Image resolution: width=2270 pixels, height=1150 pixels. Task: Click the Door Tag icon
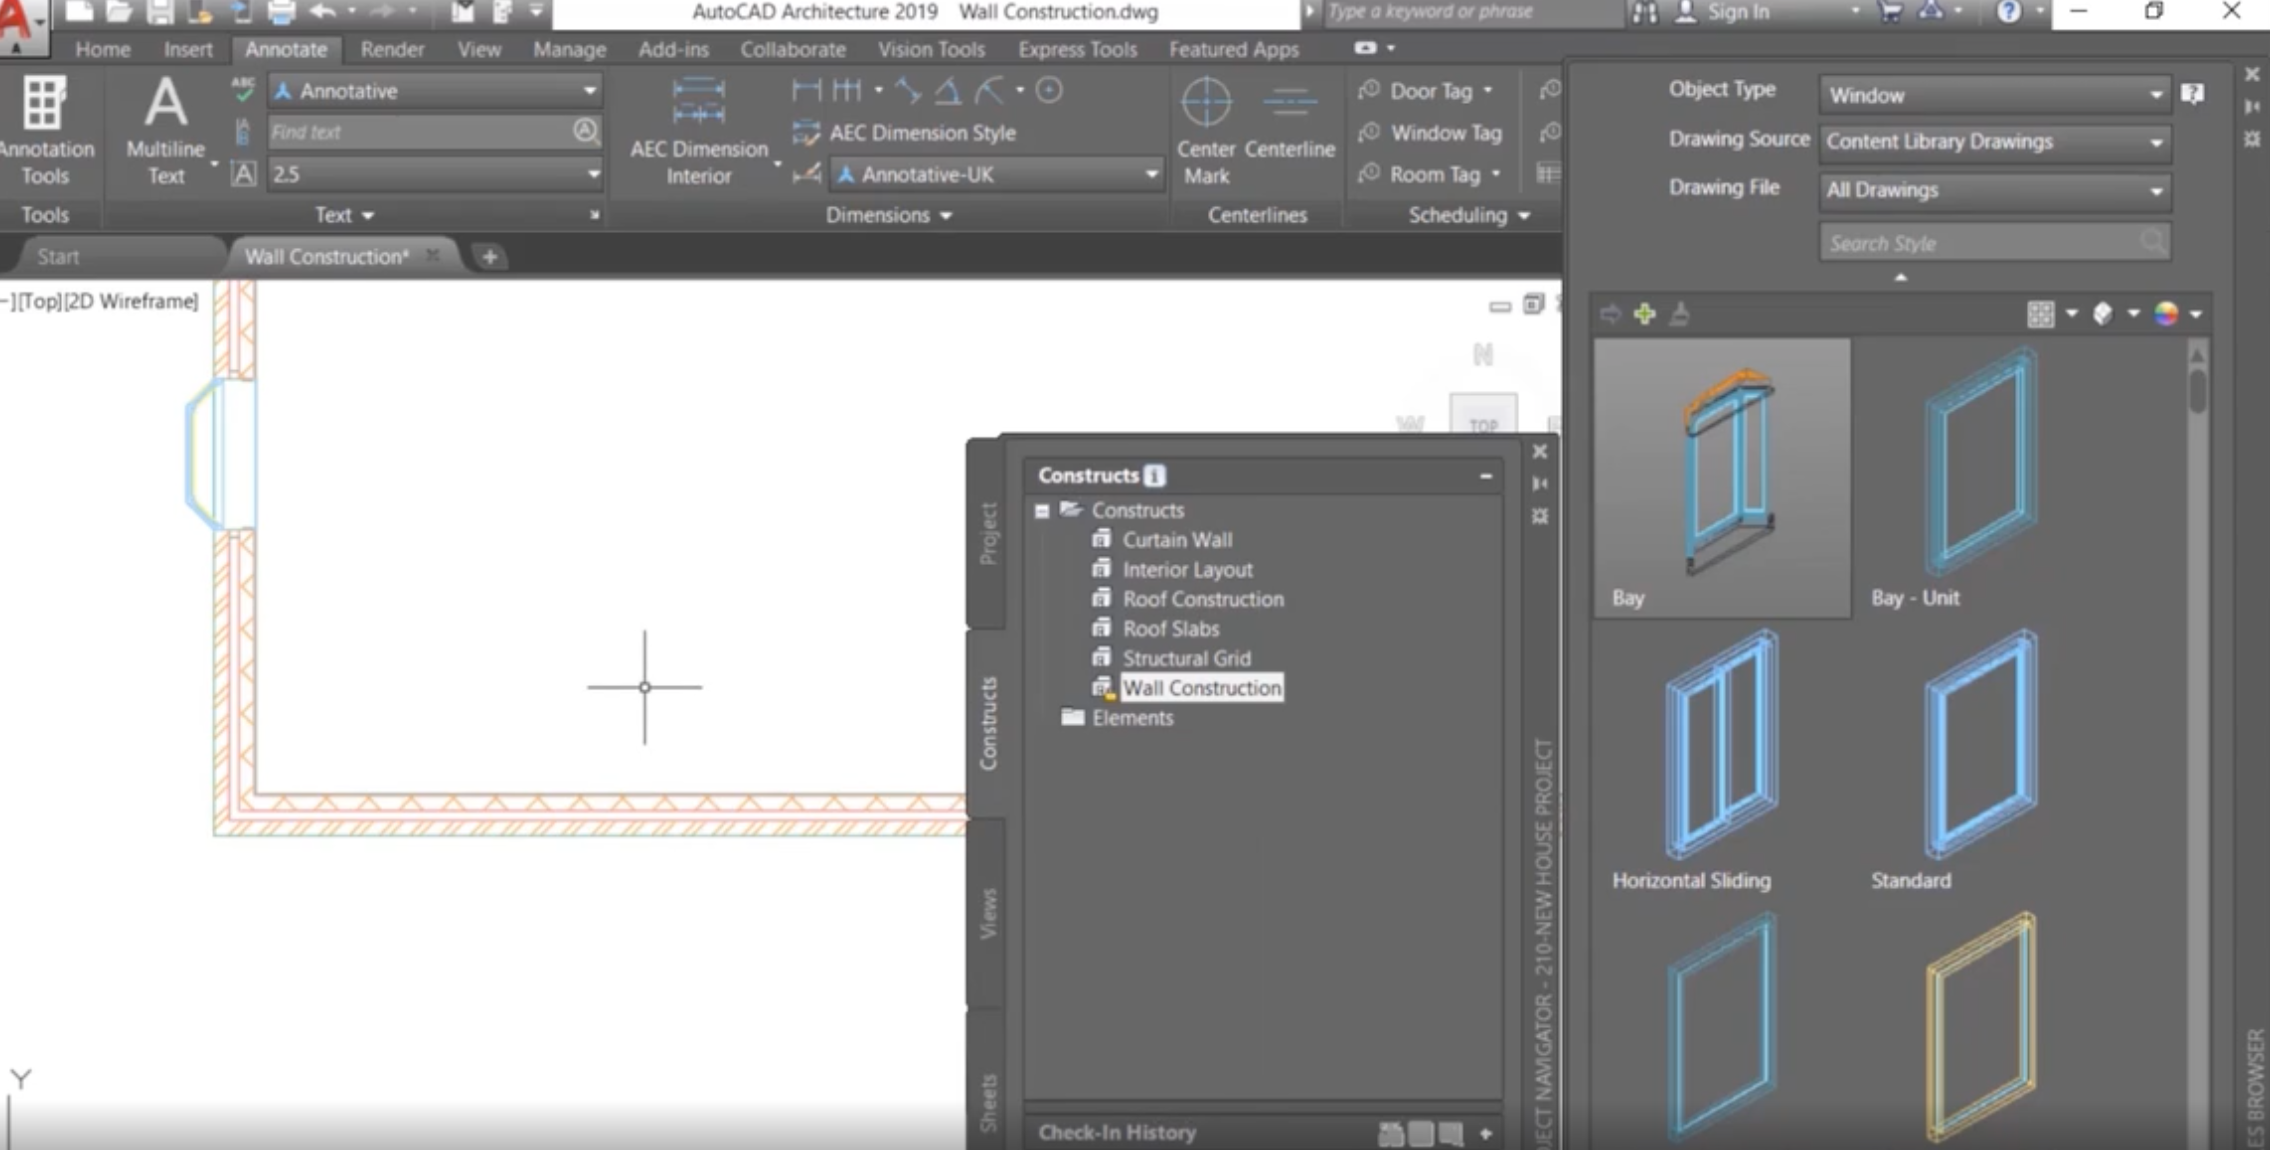pos(1370,91)
